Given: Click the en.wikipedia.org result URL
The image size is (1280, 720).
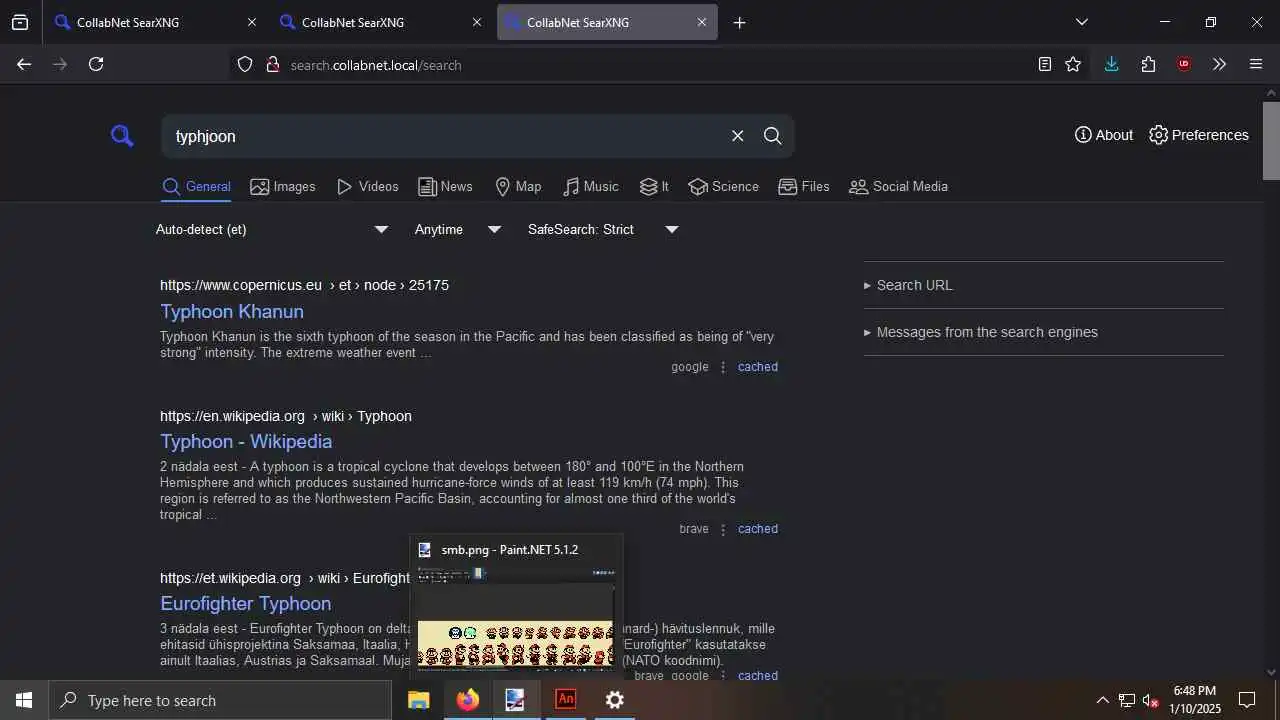Looking at the screenshot, I should pos(286,416).
